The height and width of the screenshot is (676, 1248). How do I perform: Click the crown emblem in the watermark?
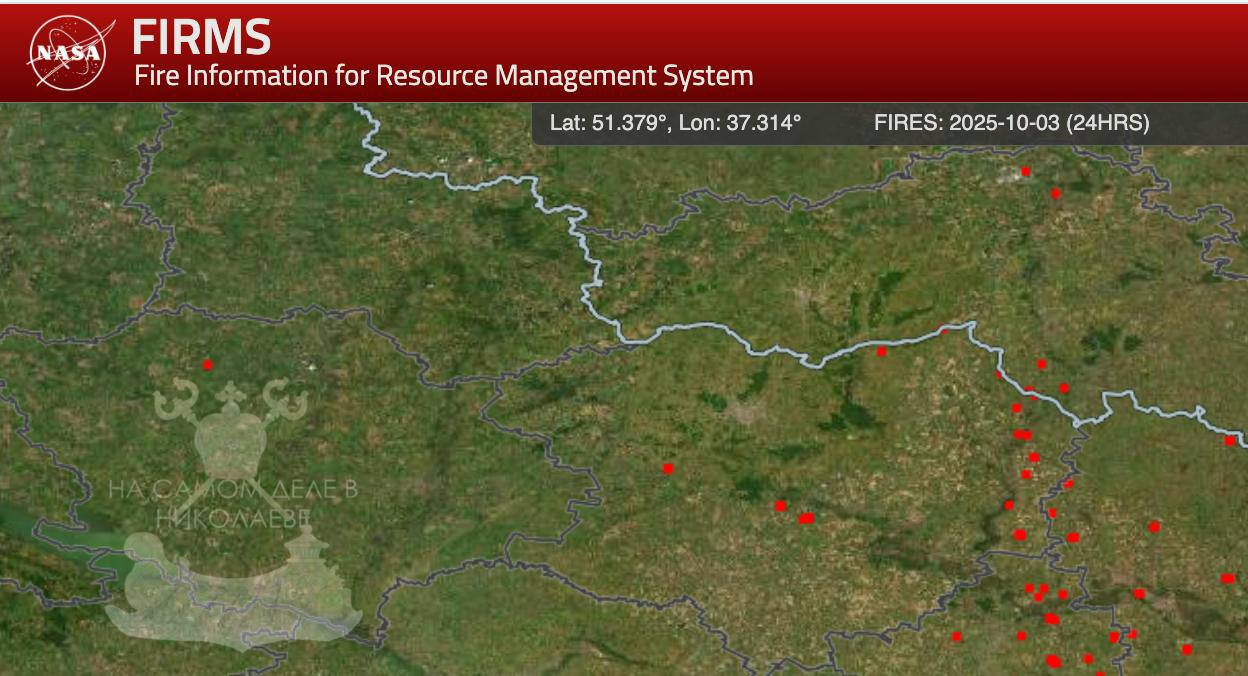click(232, 428)
